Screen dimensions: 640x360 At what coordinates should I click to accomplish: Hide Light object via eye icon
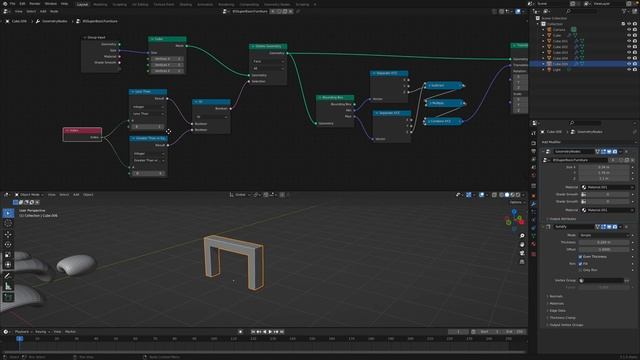coord(629,70)
